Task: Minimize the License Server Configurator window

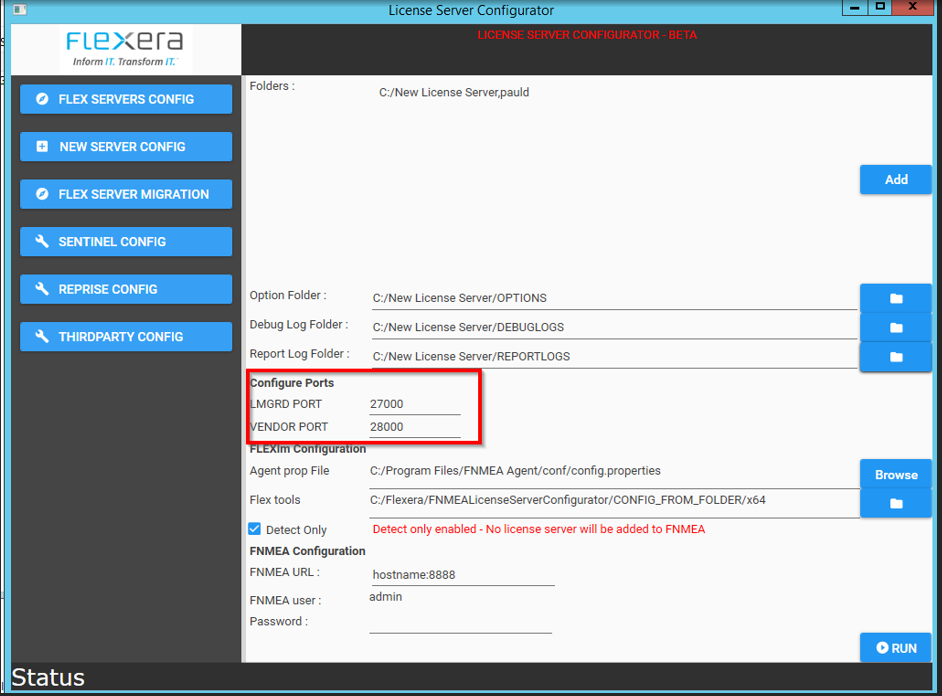Action: (854, 7)
